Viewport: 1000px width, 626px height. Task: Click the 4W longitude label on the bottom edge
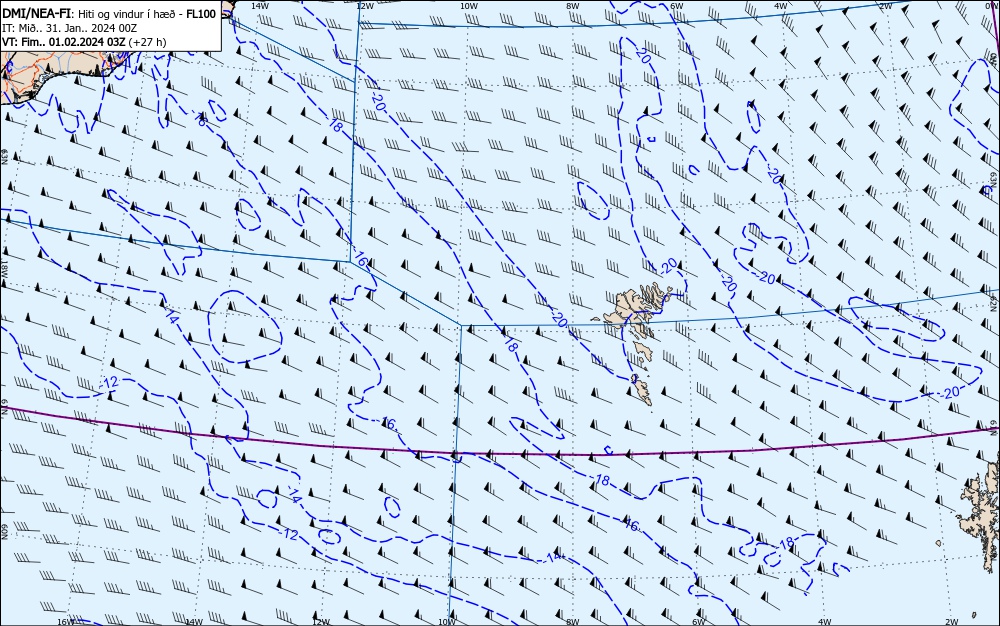[x=825, y=622]
